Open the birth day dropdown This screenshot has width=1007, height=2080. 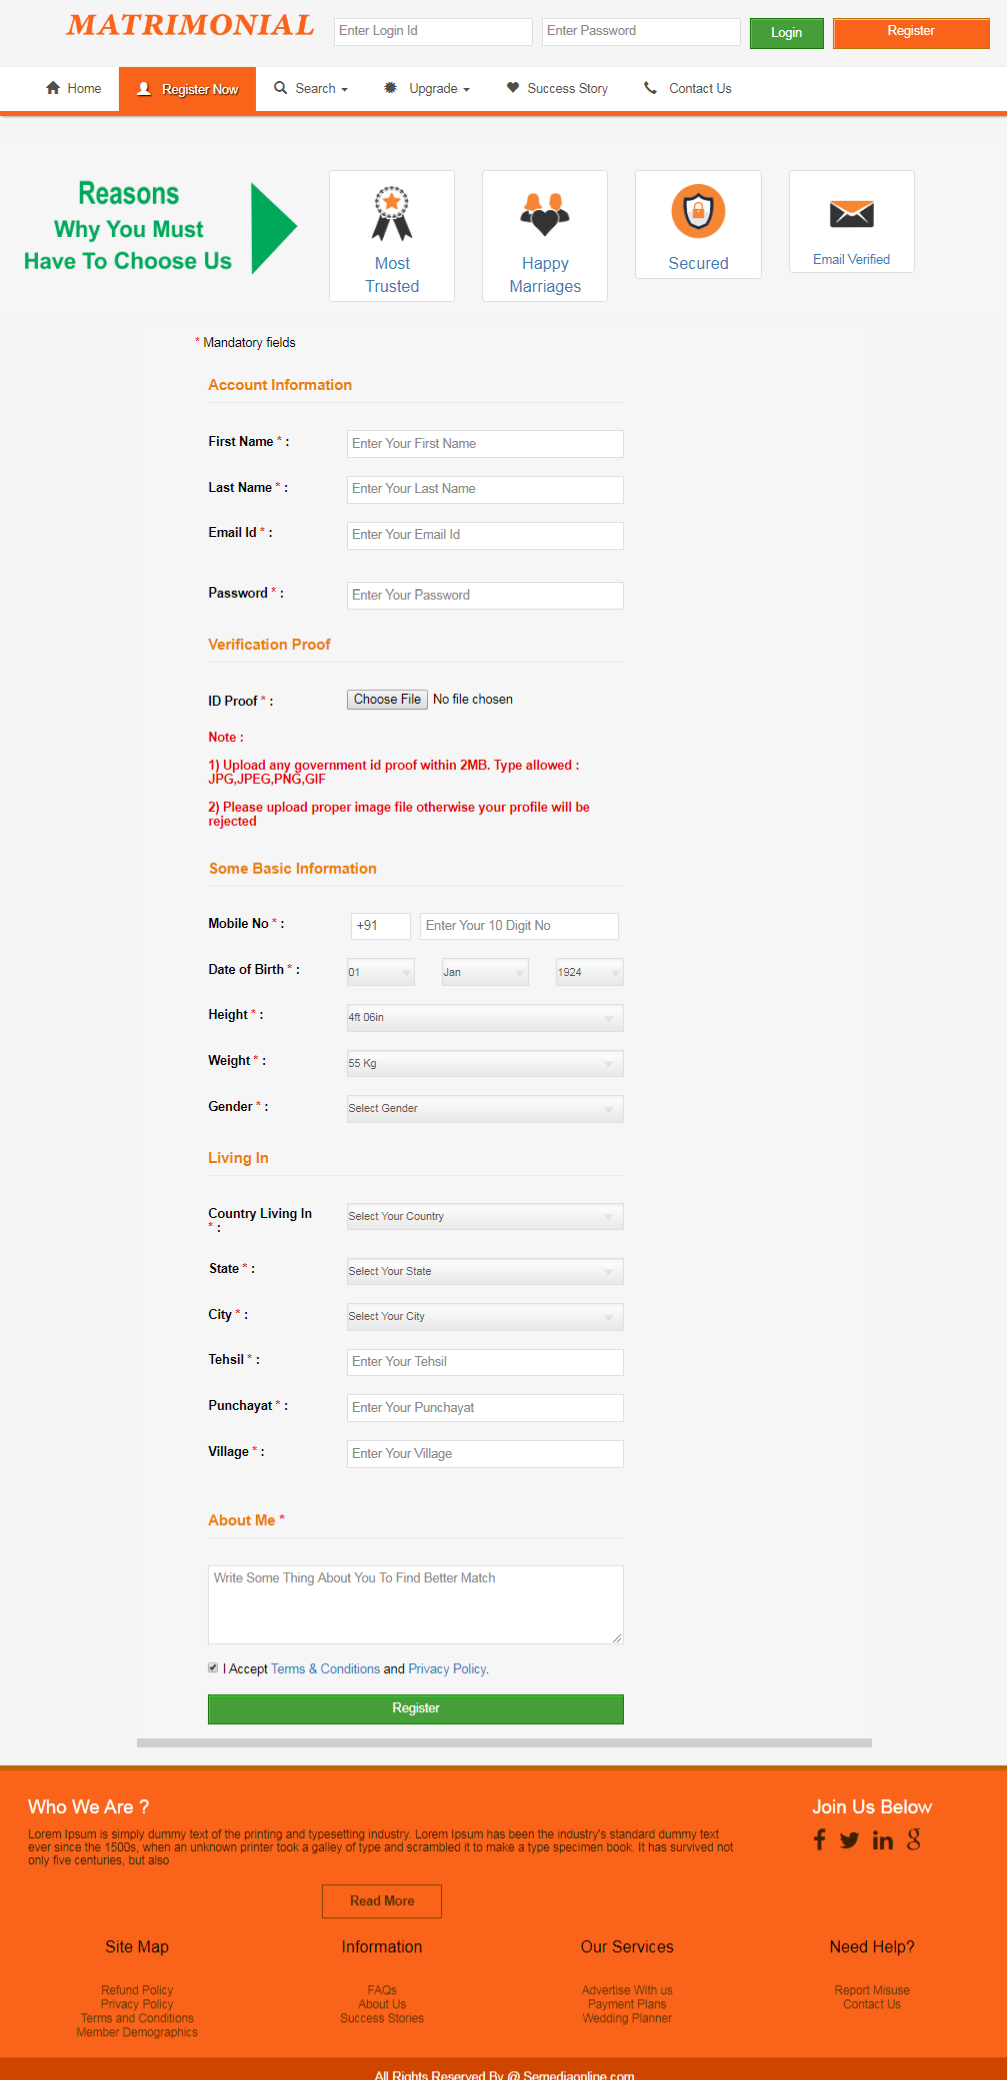coord(381,972)
